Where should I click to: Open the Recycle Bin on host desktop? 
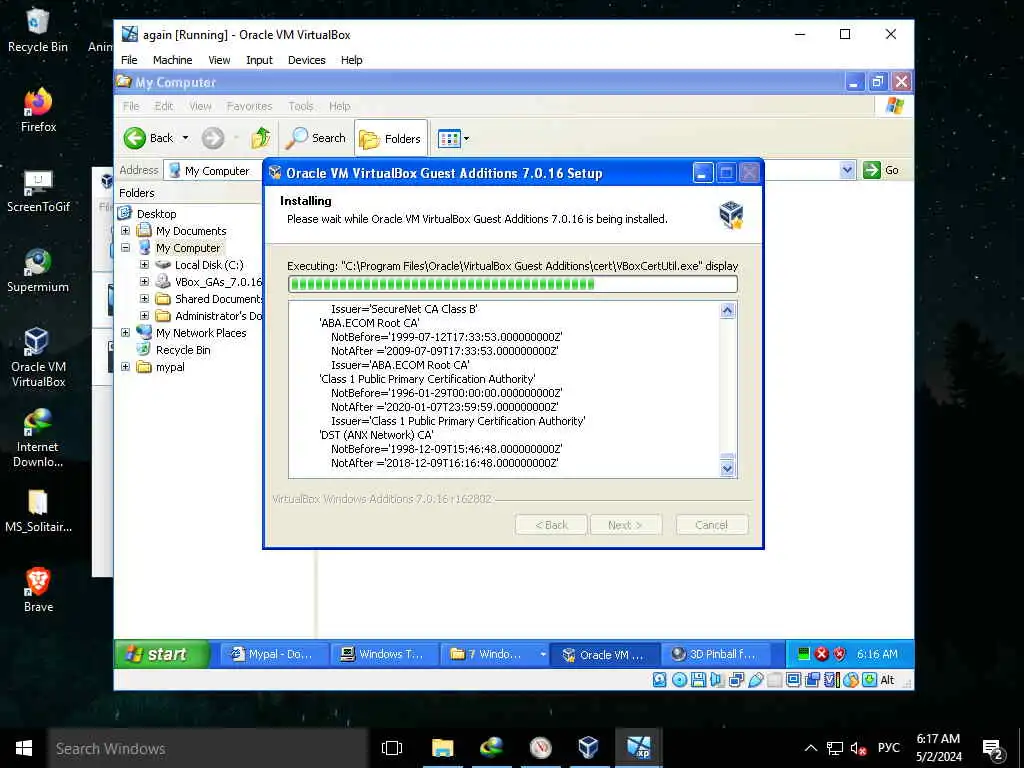pos(38,31)
